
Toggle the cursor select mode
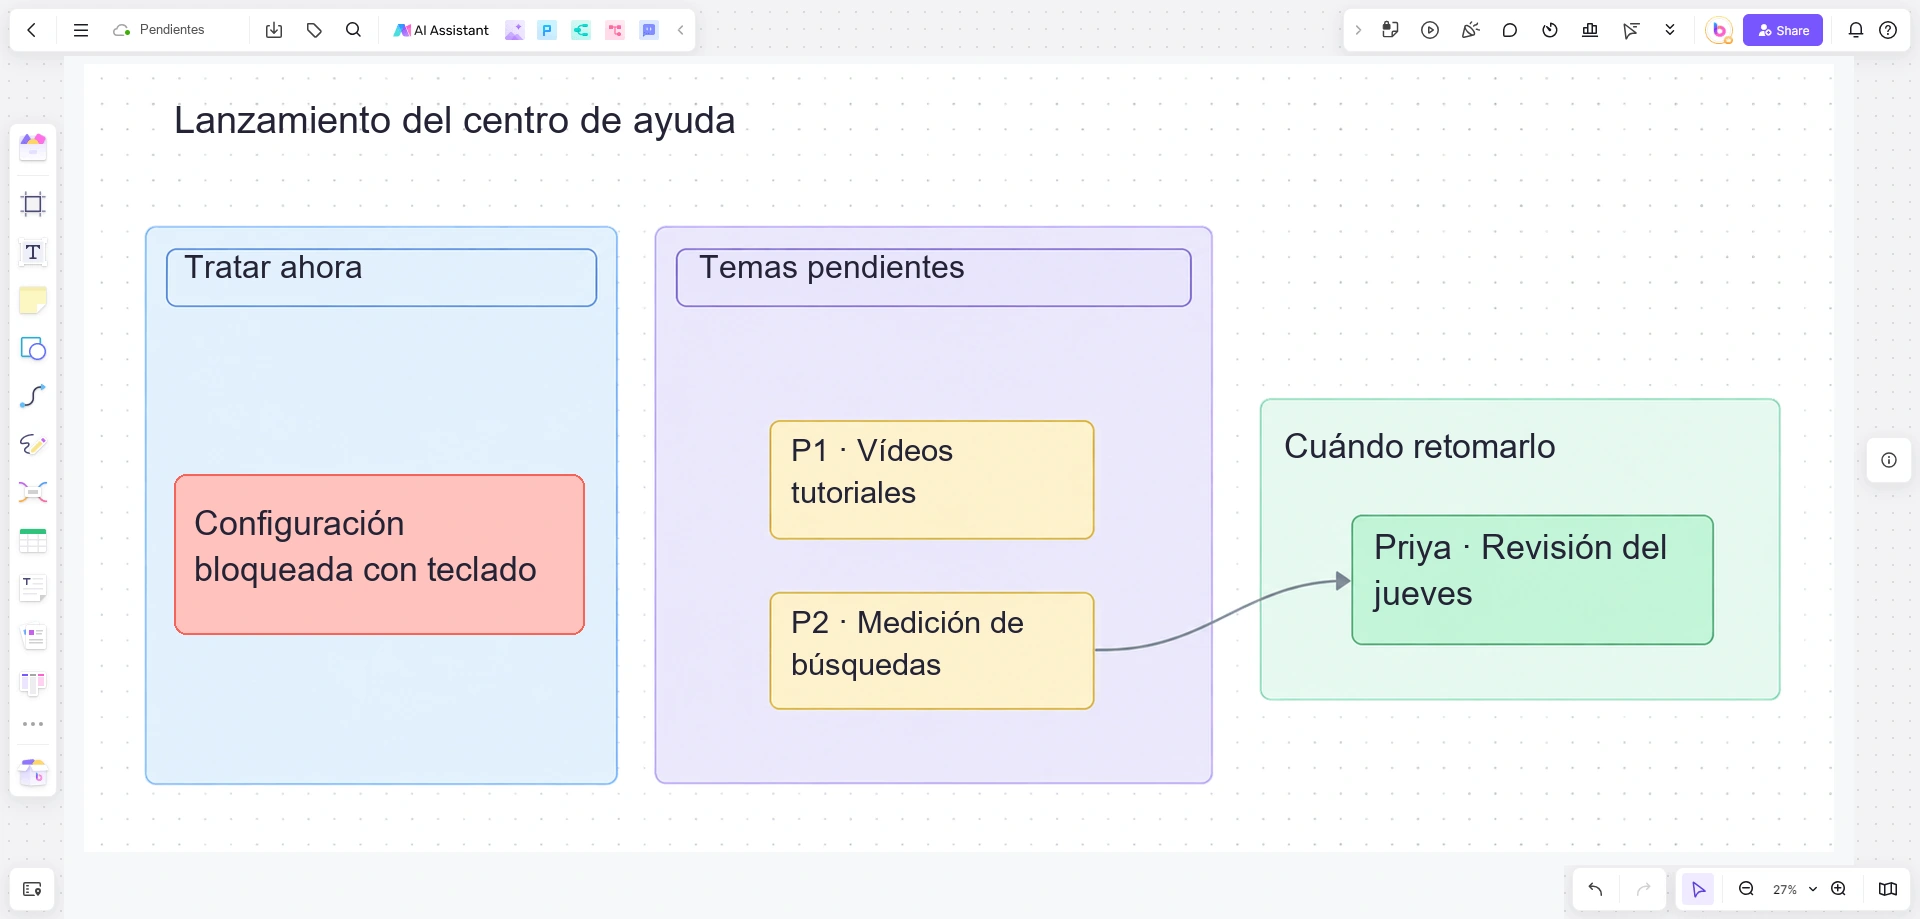(1698, 889)
